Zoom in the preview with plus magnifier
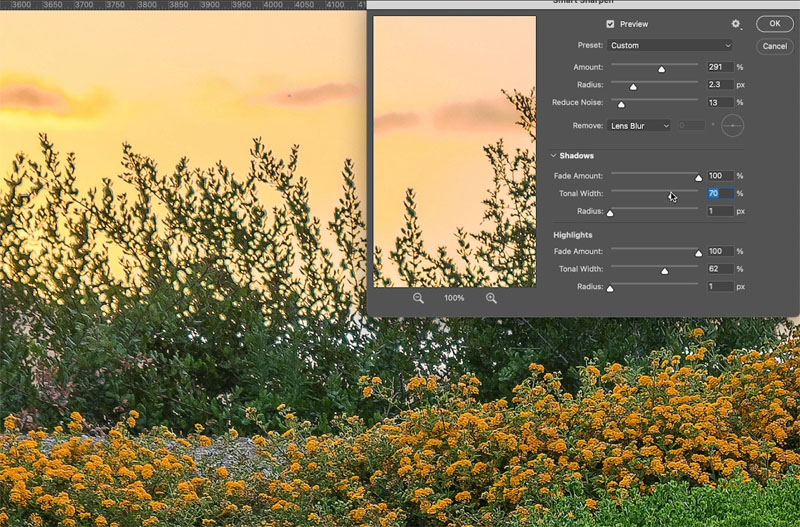This screenshot has height=527, width=800. pos(491,298)
